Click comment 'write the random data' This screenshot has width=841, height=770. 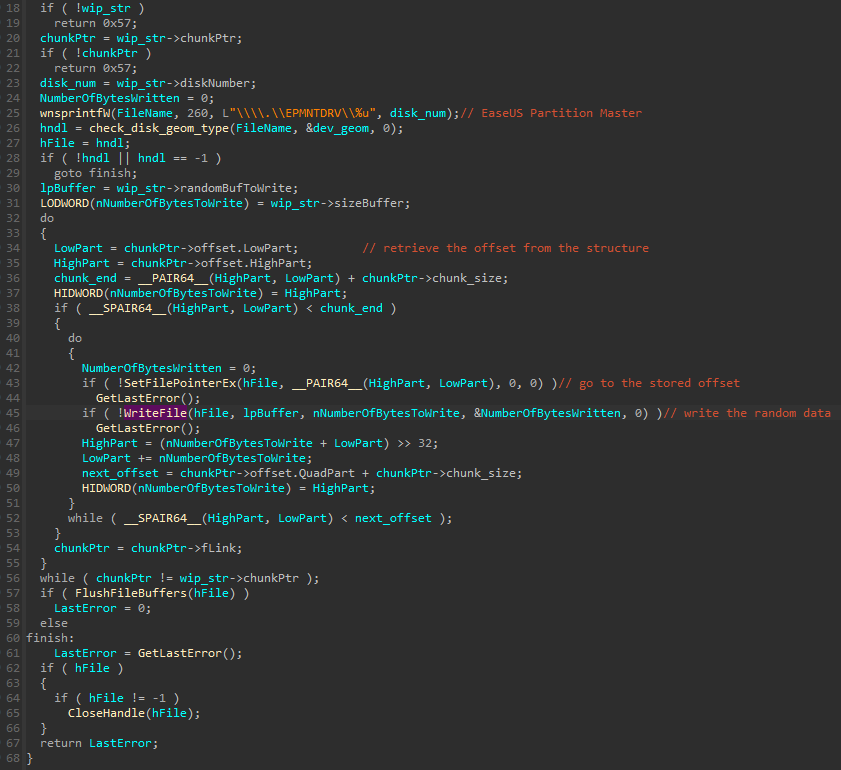click(747, 413)
